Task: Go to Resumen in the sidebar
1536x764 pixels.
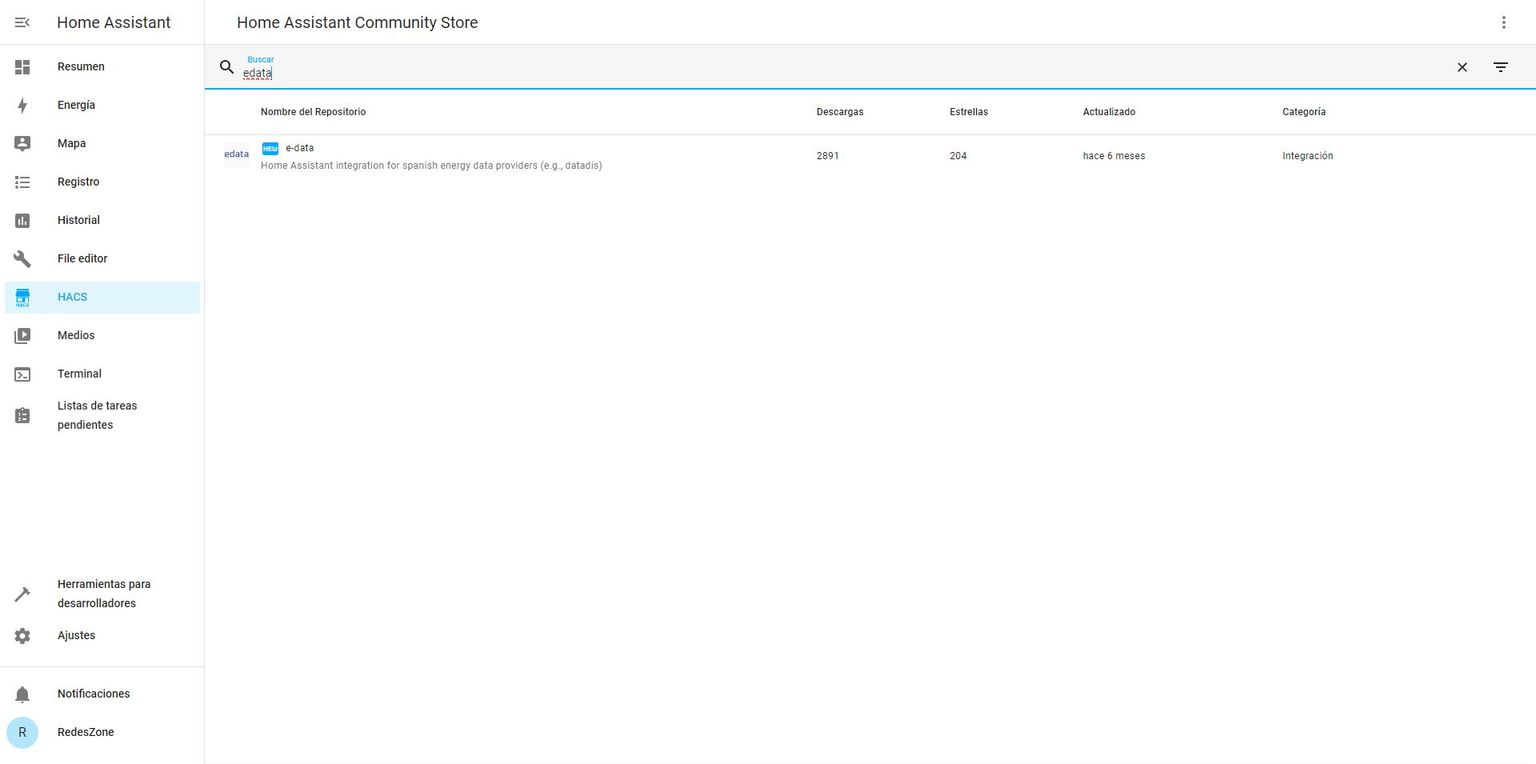Action: pos(102,67)
